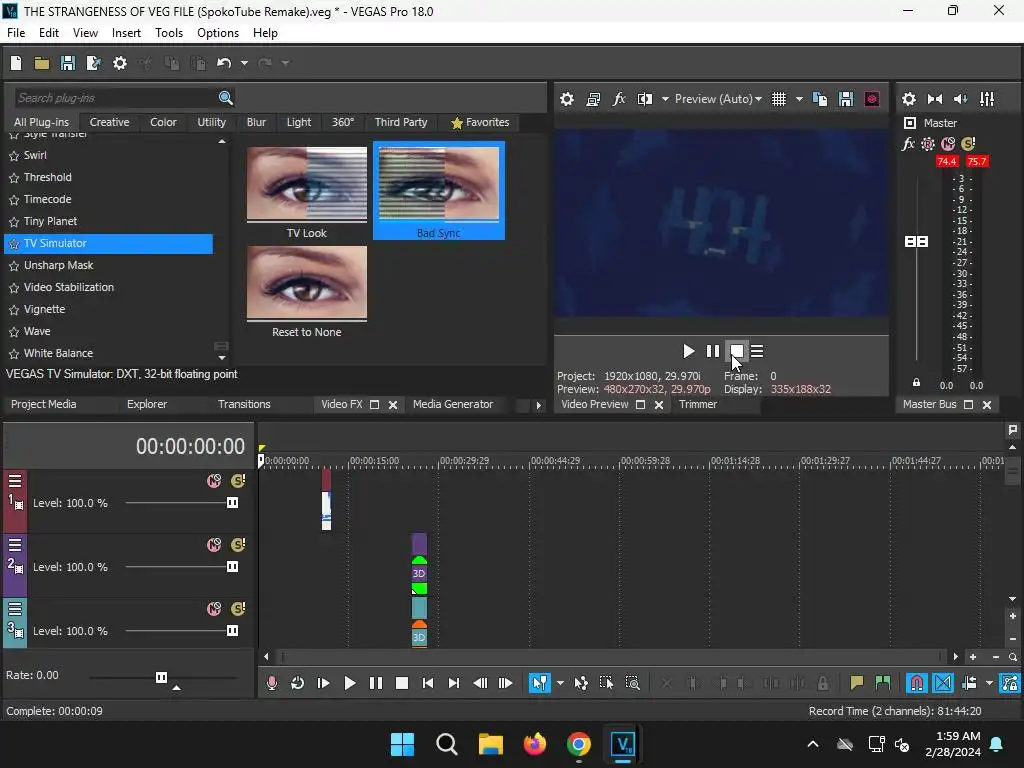This screenshot has width=1024, height=768.
Task: Adjust track 2 Level slider handle
Action: click(232, 567)
